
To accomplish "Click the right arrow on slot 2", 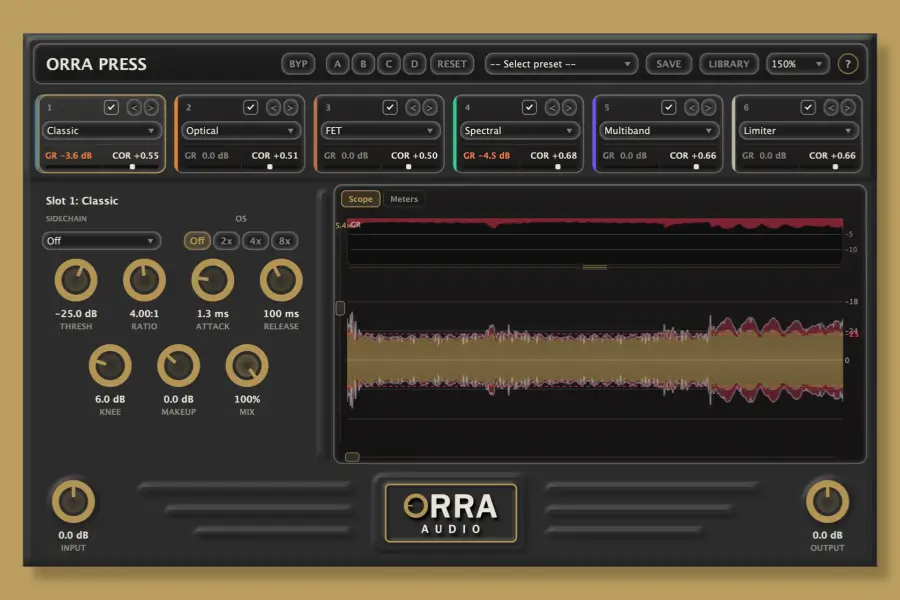I will [x=290, y=107].
